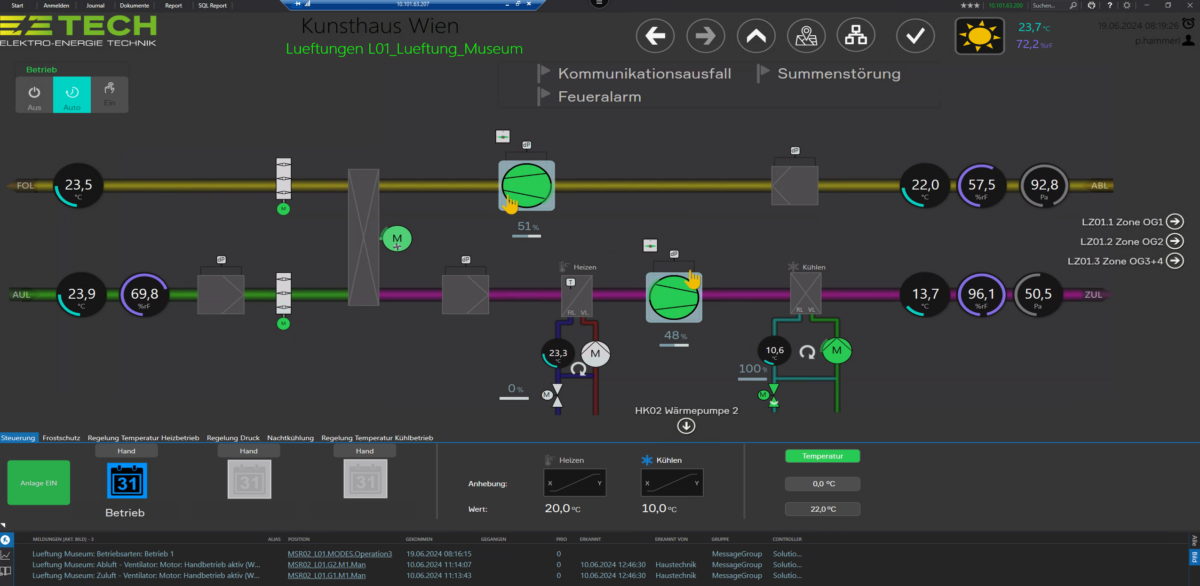Open the network hierarchy structure icon
This screenshot has height=586, width=1200.
pyautogui.click(x=856, y=36)
